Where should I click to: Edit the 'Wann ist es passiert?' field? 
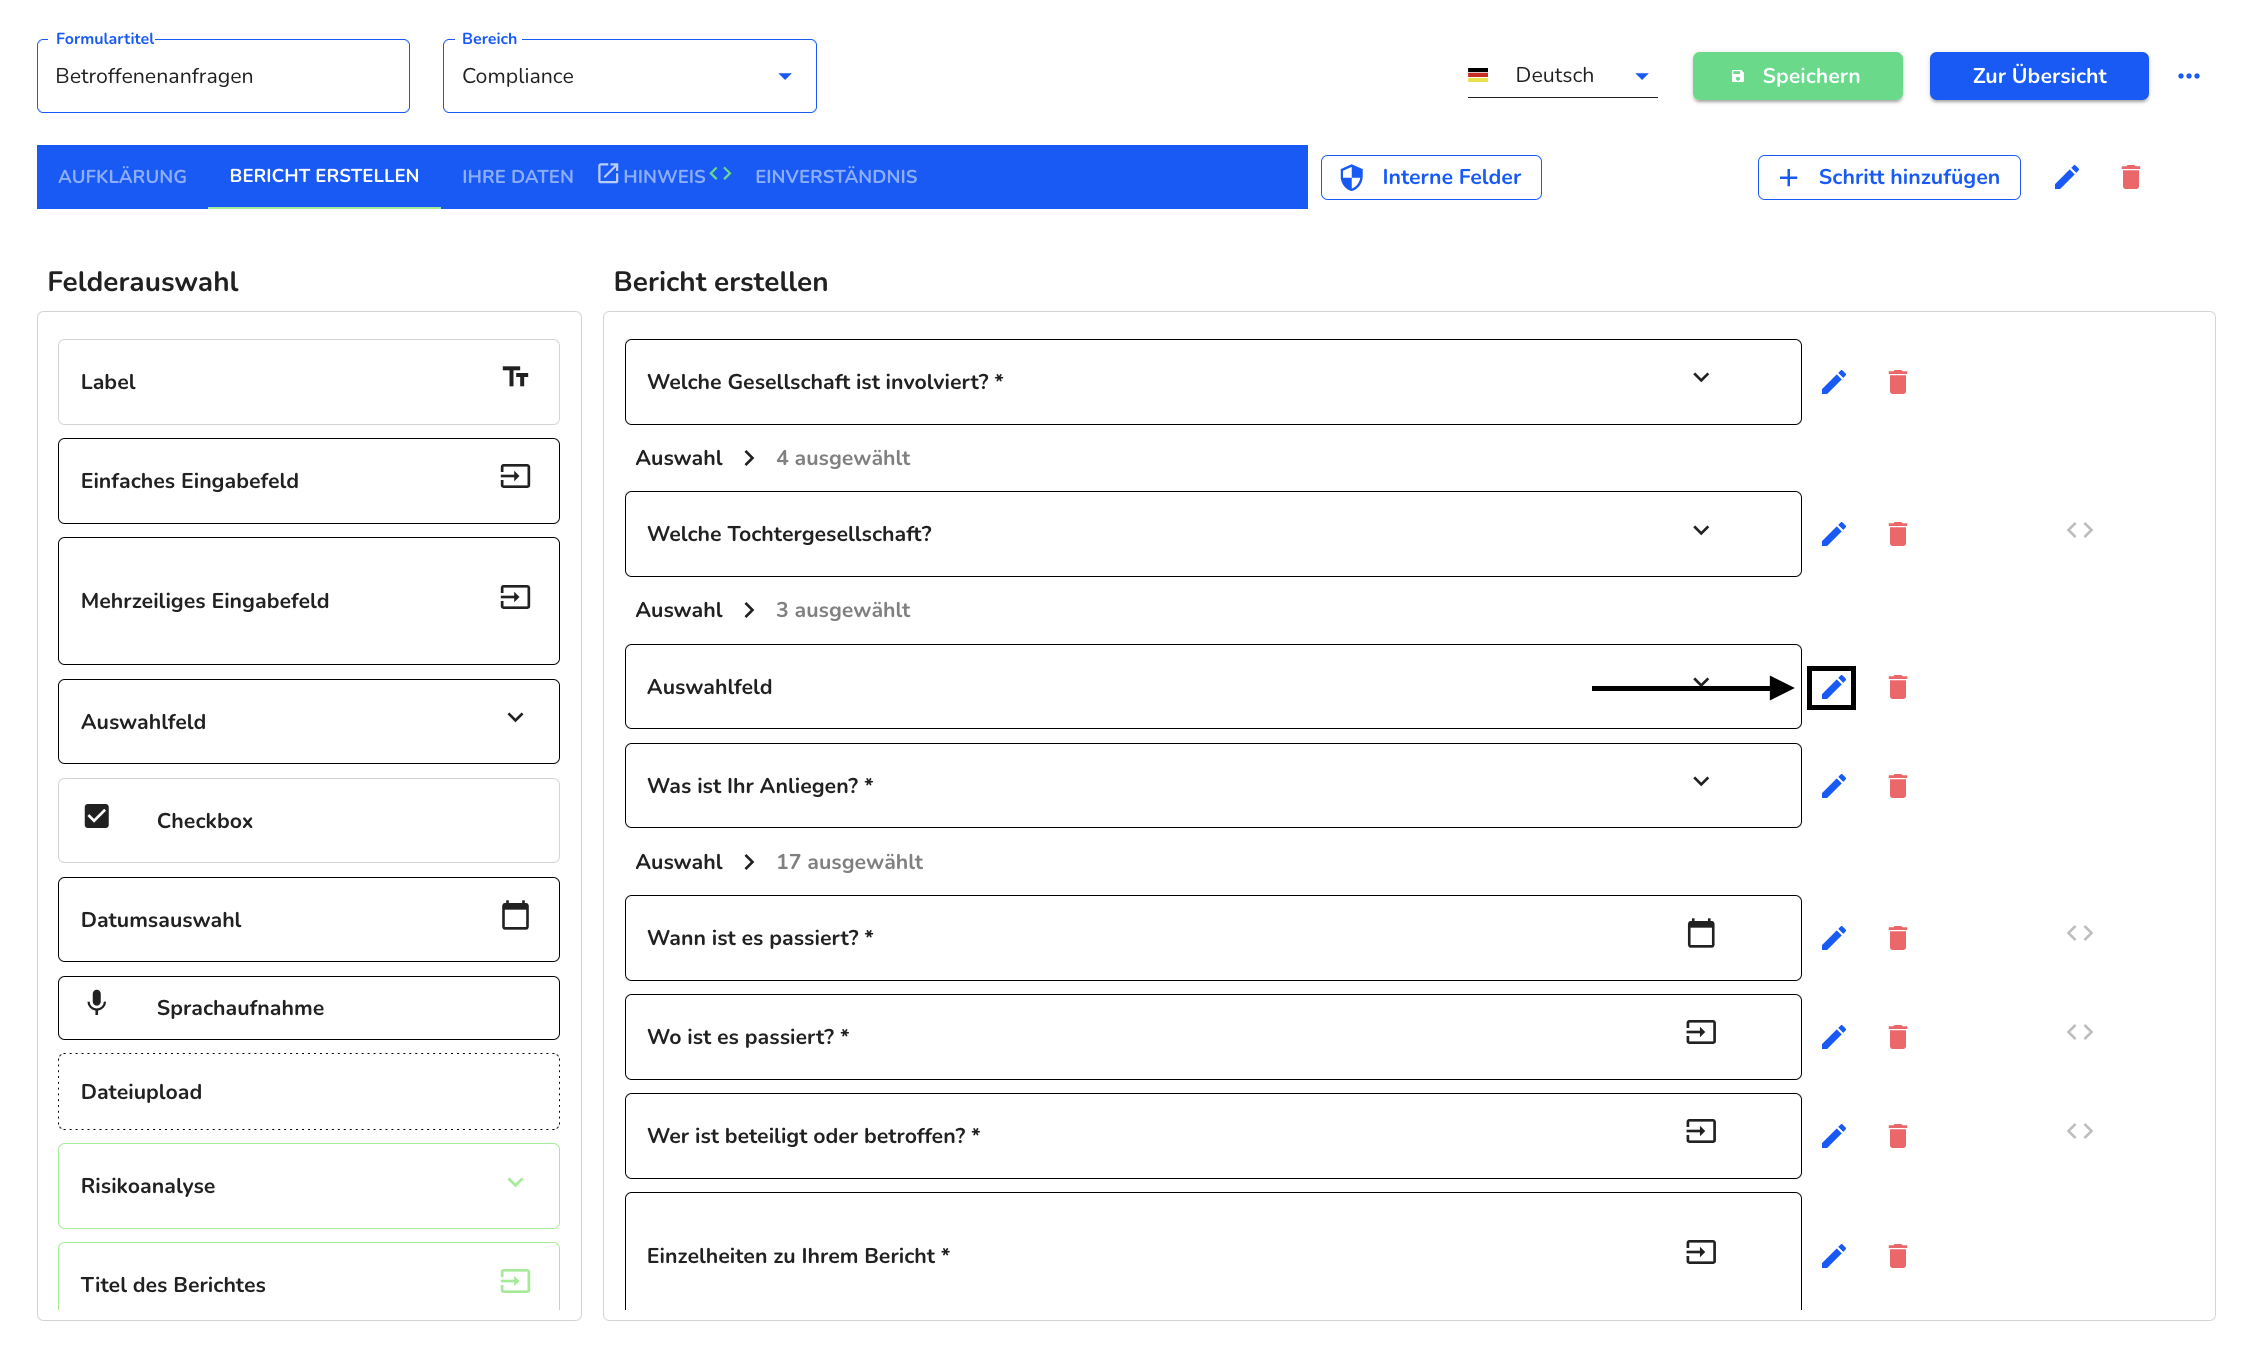point(1833,938)
